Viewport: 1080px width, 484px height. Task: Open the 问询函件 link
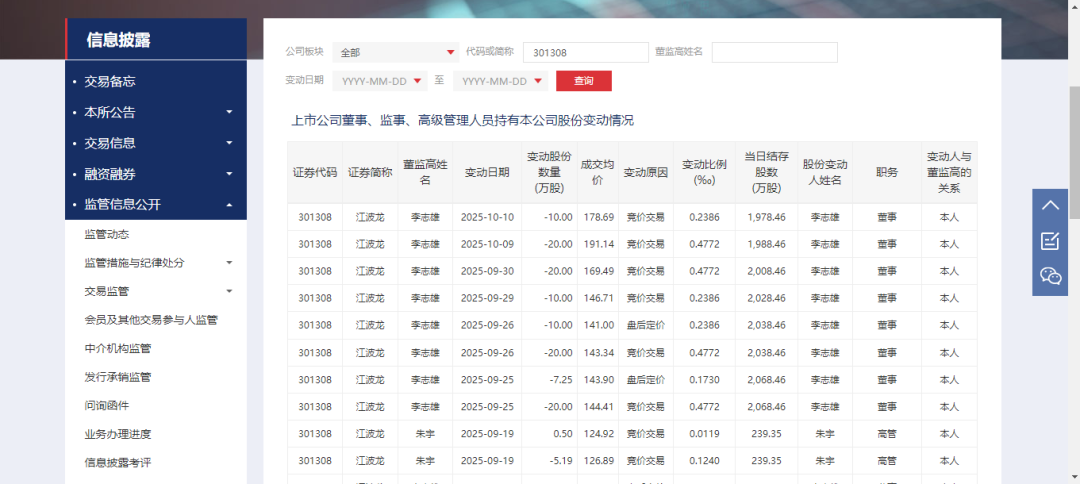[x=106, y=405]
